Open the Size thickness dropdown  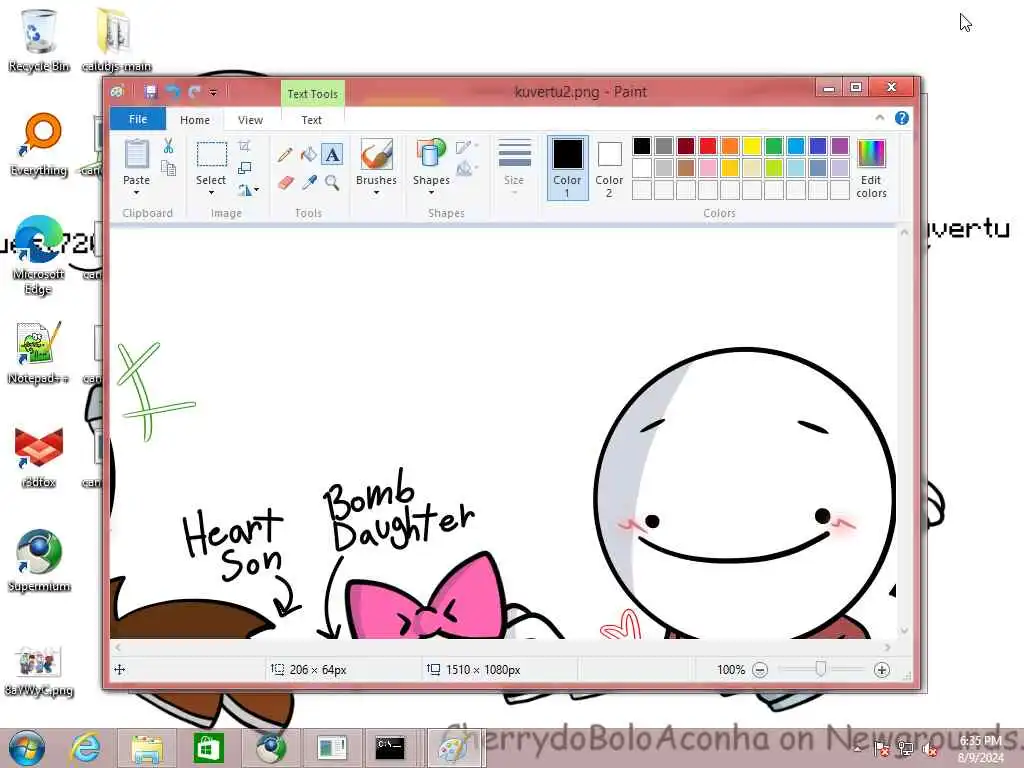514,168
